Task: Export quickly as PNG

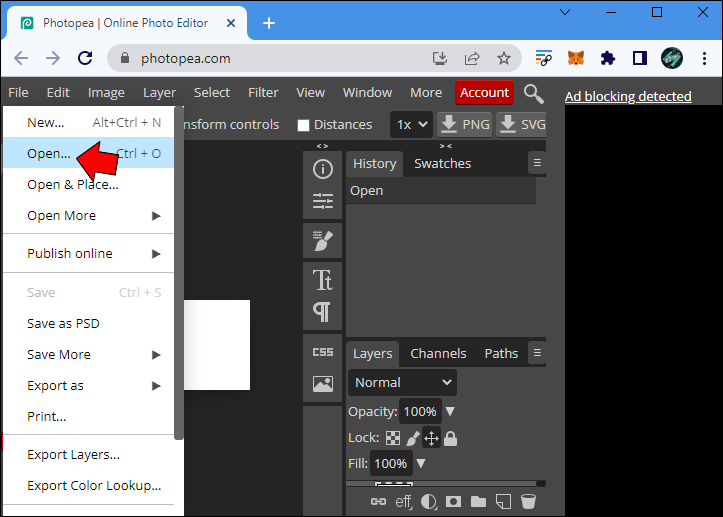Action: pos(465,125)
